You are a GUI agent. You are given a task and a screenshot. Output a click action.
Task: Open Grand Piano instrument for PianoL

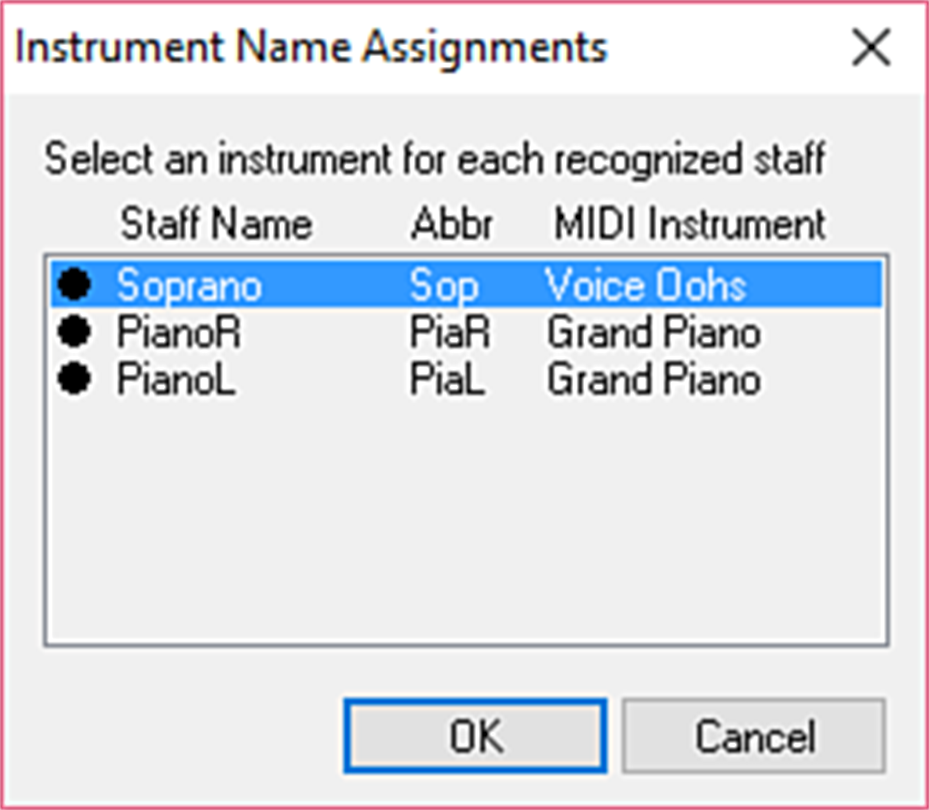point(653,380)
